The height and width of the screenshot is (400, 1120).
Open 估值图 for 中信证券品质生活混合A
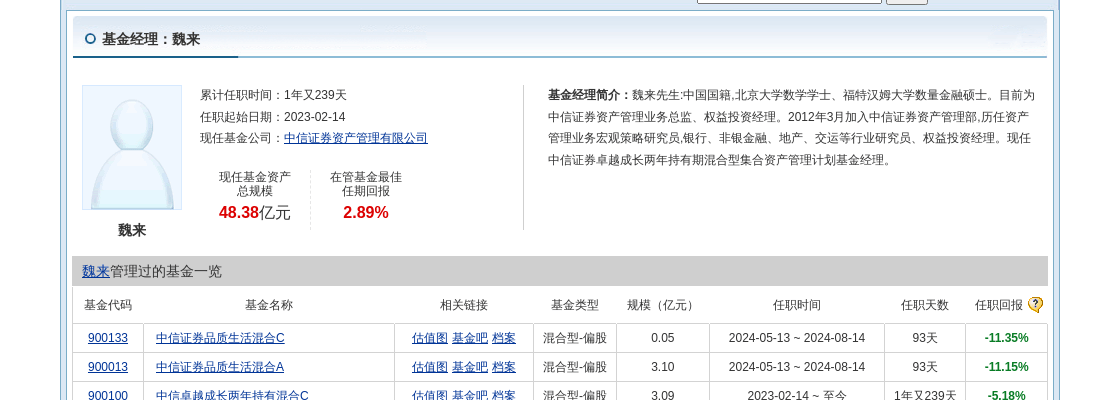(x=430, y=367)
